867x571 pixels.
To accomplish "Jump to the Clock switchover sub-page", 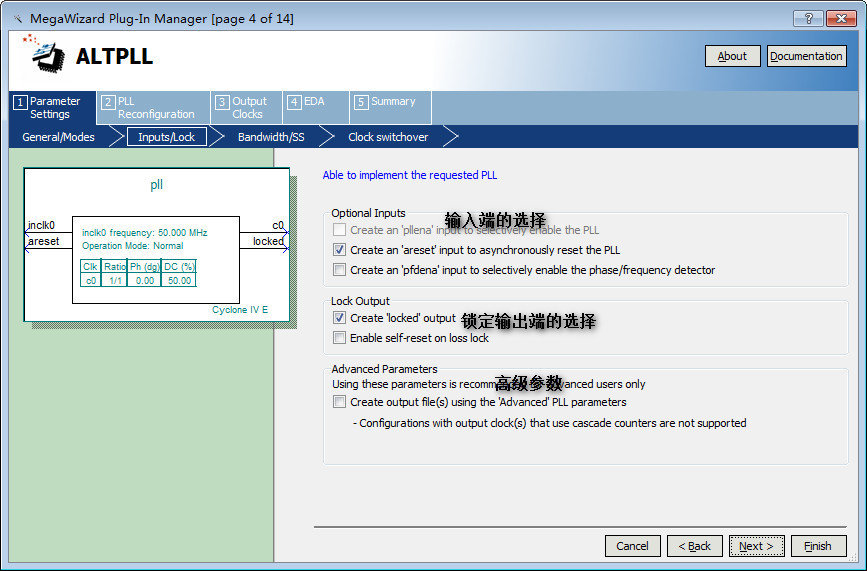I will [388, 137].
